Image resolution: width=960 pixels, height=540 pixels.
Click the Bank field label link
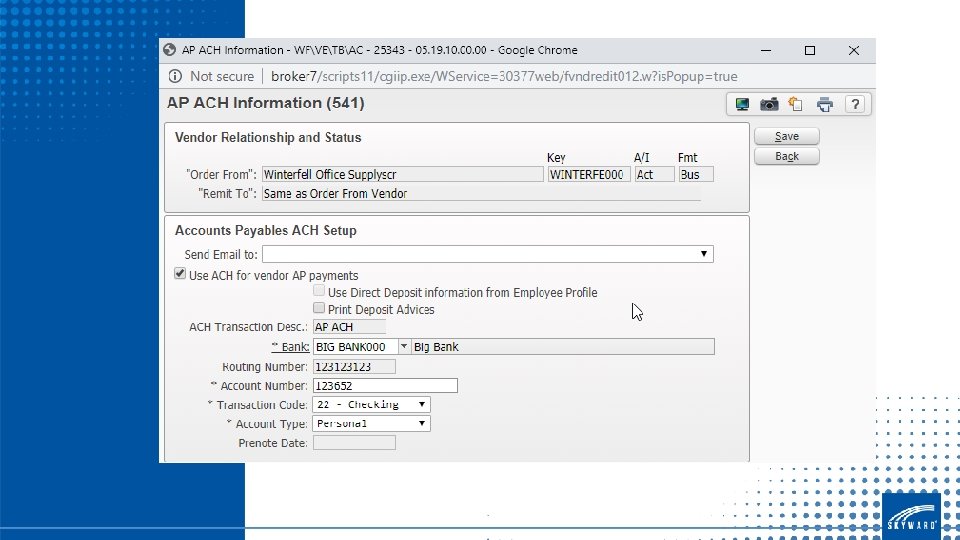click(x=290, y=347)
